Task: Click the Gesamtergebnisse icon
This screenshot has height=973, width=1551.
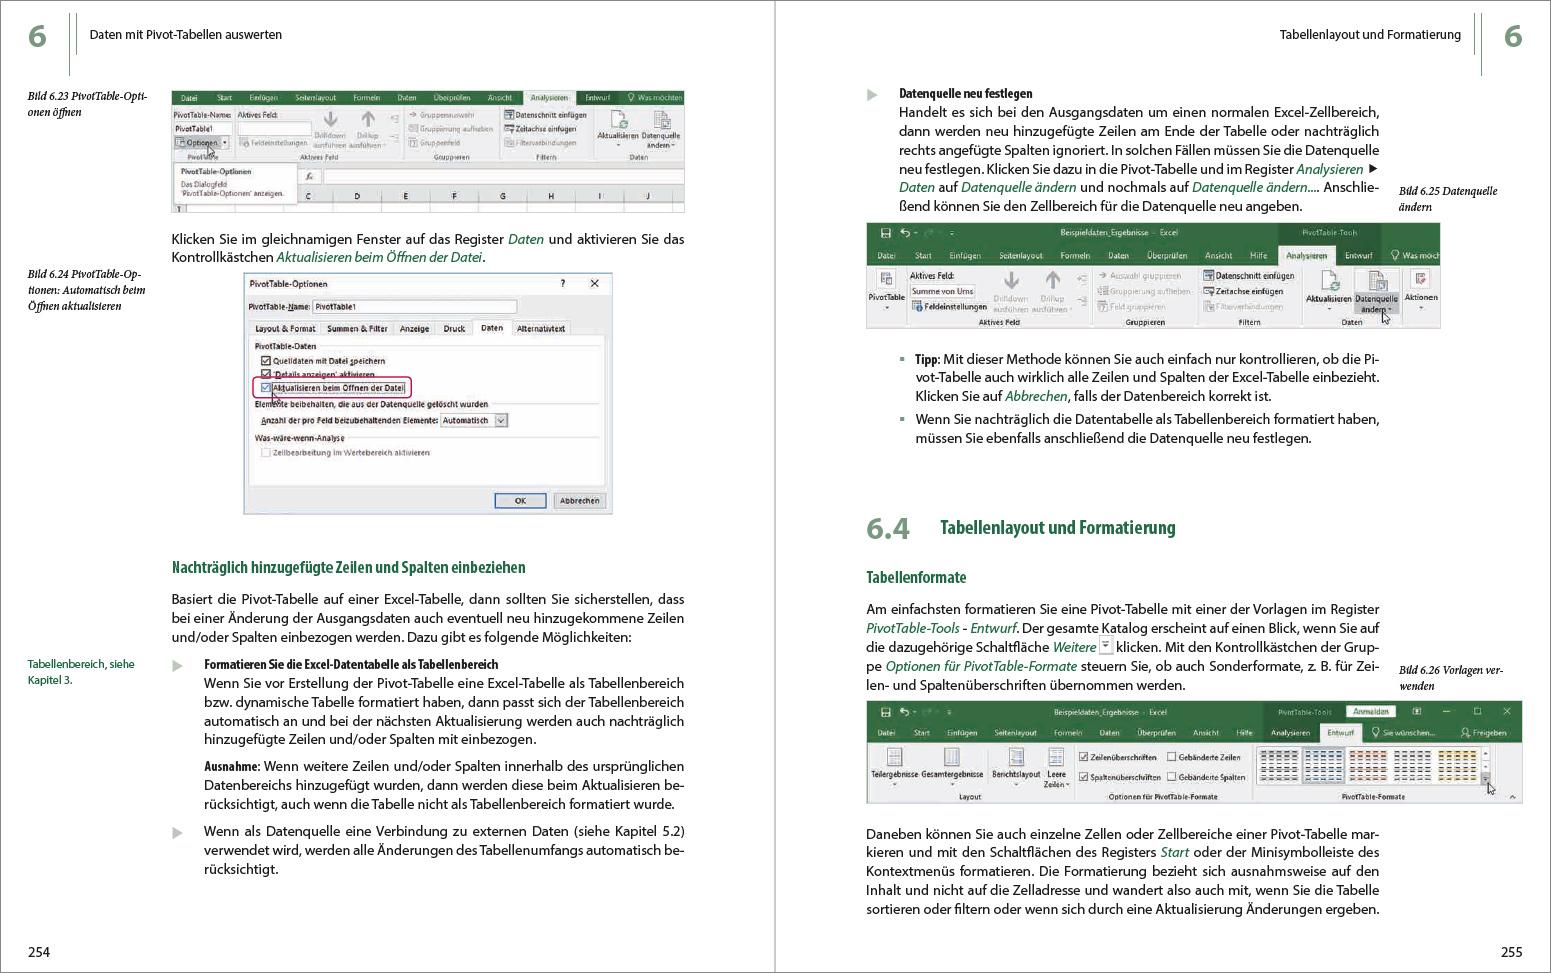Action: pyautogui.click(x=952, y=755)
